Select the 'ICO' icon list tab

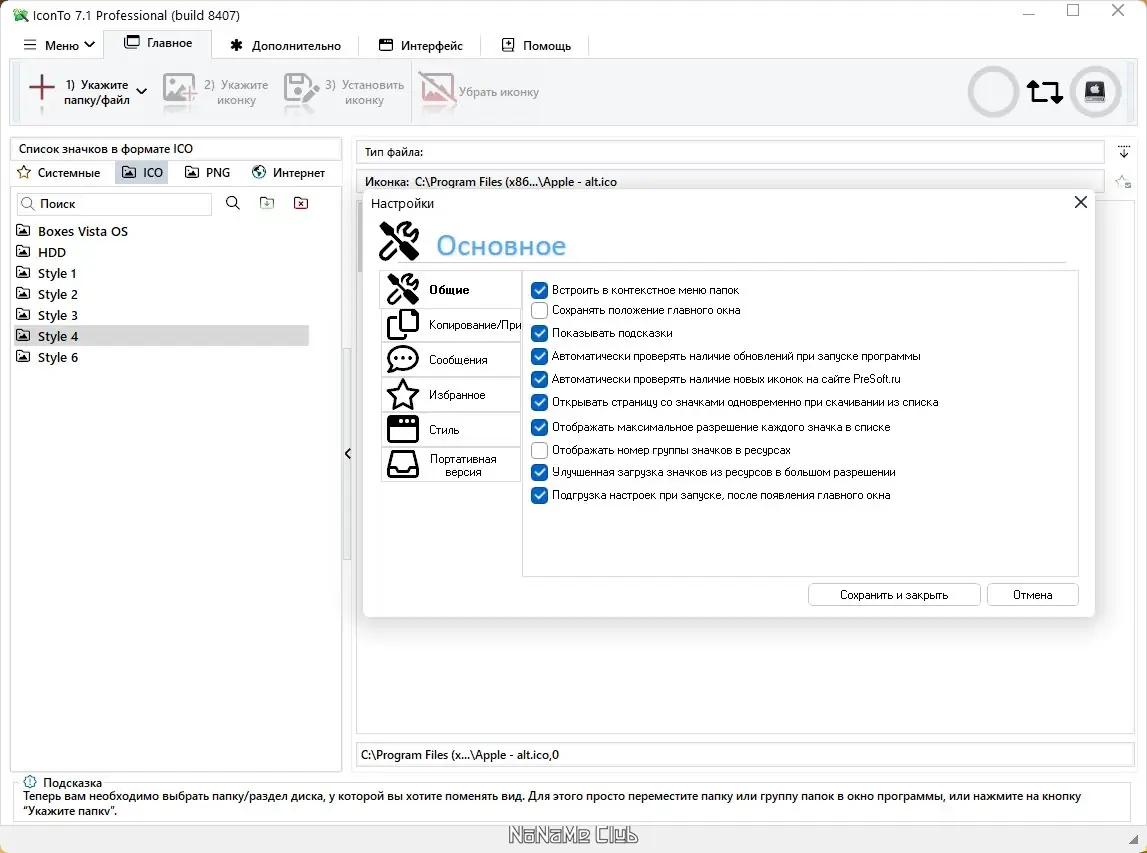point(142,173)
